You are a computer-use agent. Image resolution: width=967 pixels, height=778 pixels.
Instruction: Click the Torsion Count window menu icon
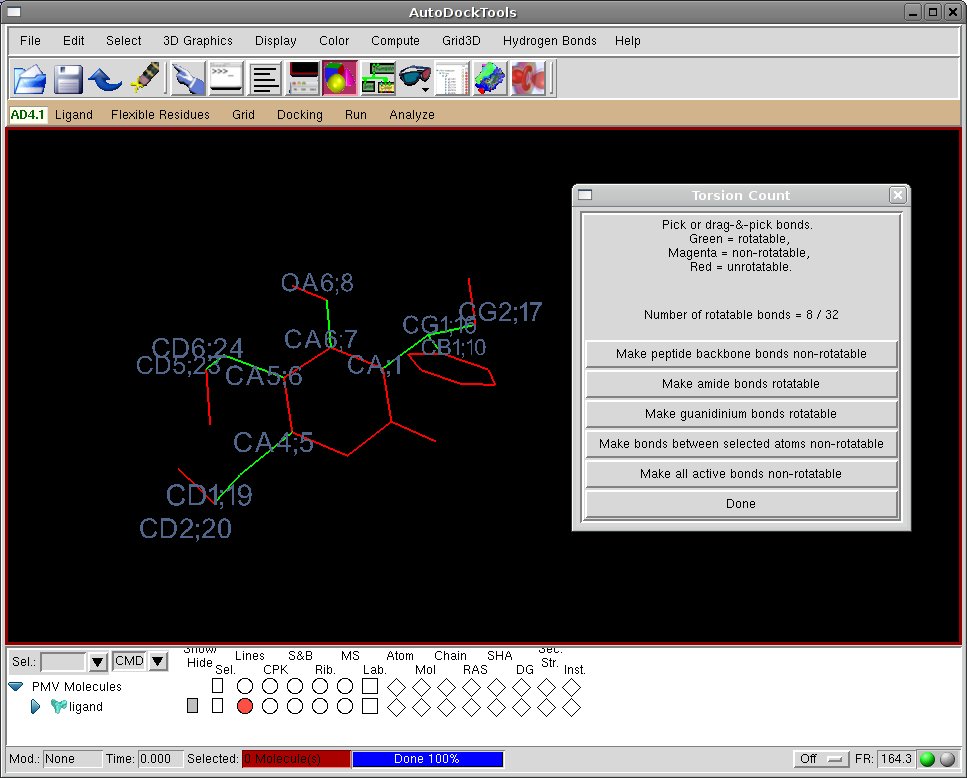tap(585, 195)
